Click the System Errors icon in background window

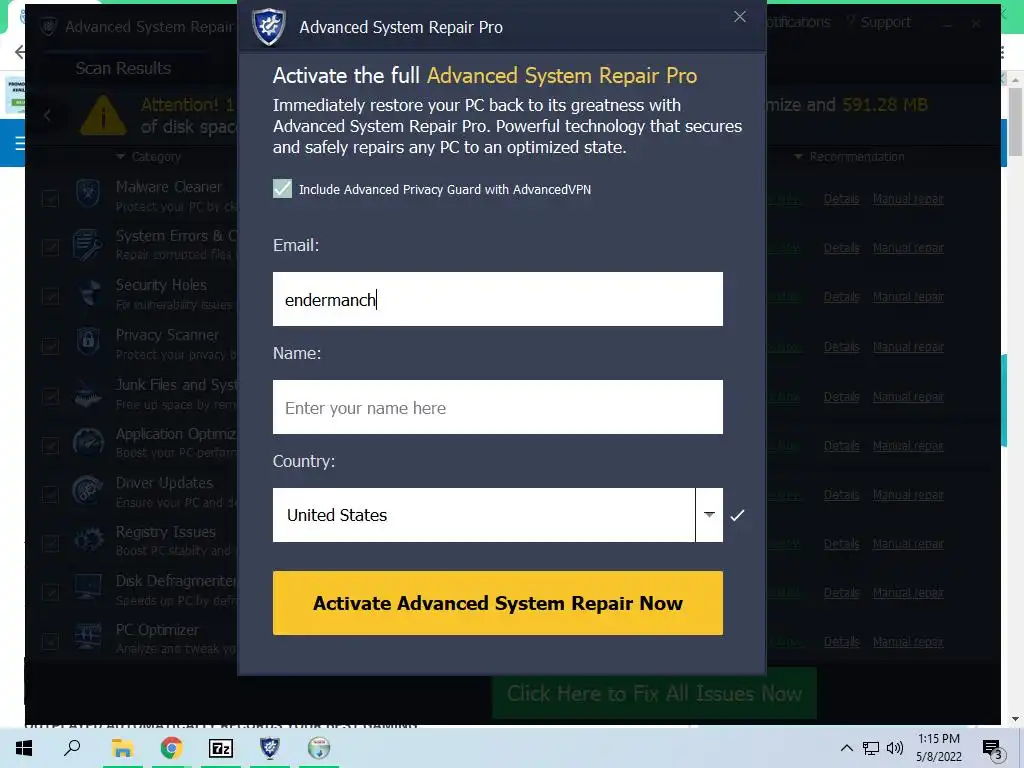pos(88,244)
